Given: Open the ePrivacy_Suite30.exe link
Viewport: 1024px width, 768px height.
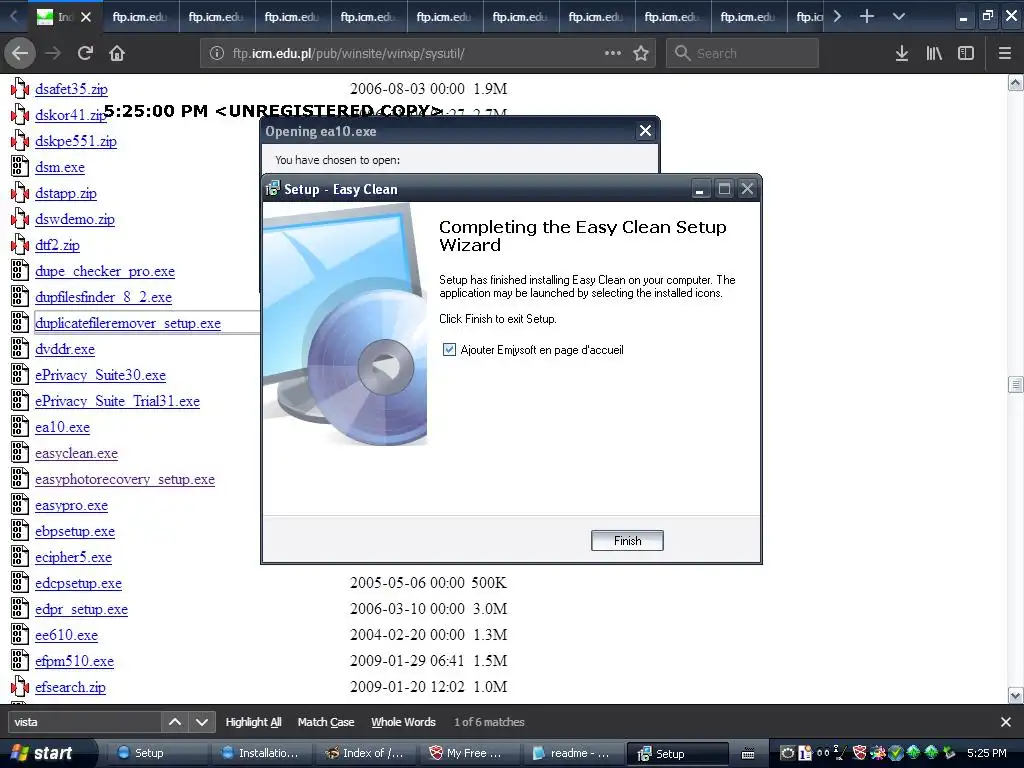Looking at the screenshot, I should pos(101,375).
